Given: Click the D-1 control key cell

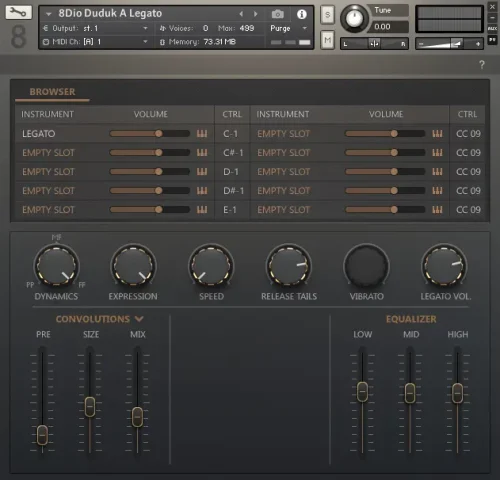Looking at the screenshot, I should click(231, 172).
